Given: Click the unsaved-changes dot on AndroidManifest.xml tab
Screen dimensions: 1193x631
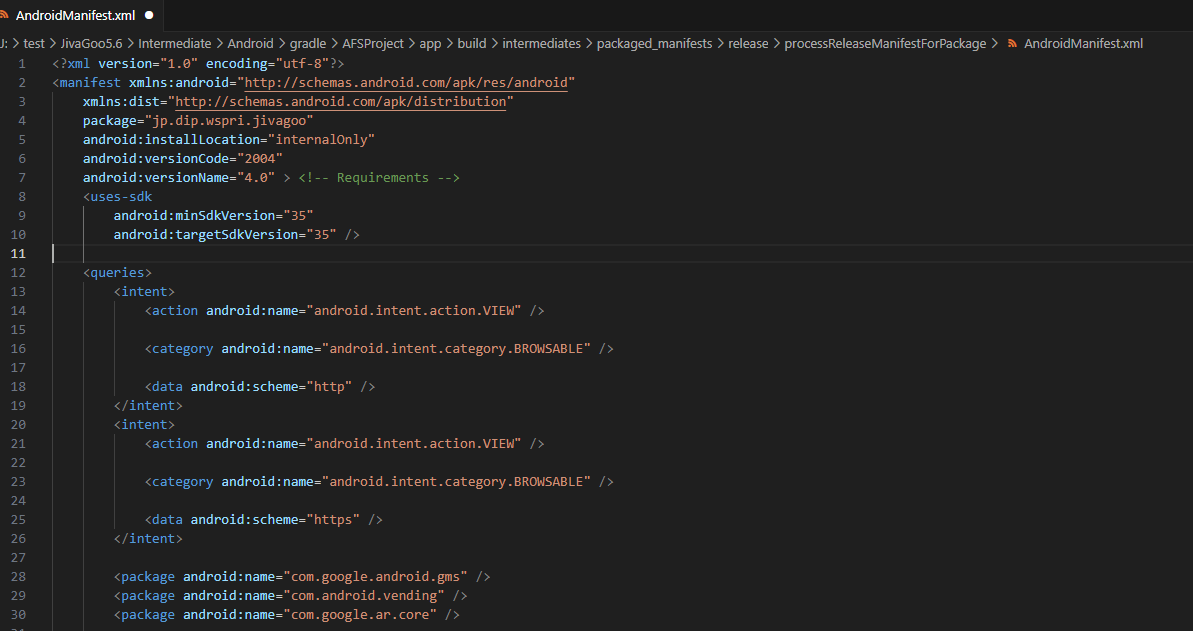Looking at the screenshot, I should 149,15.
